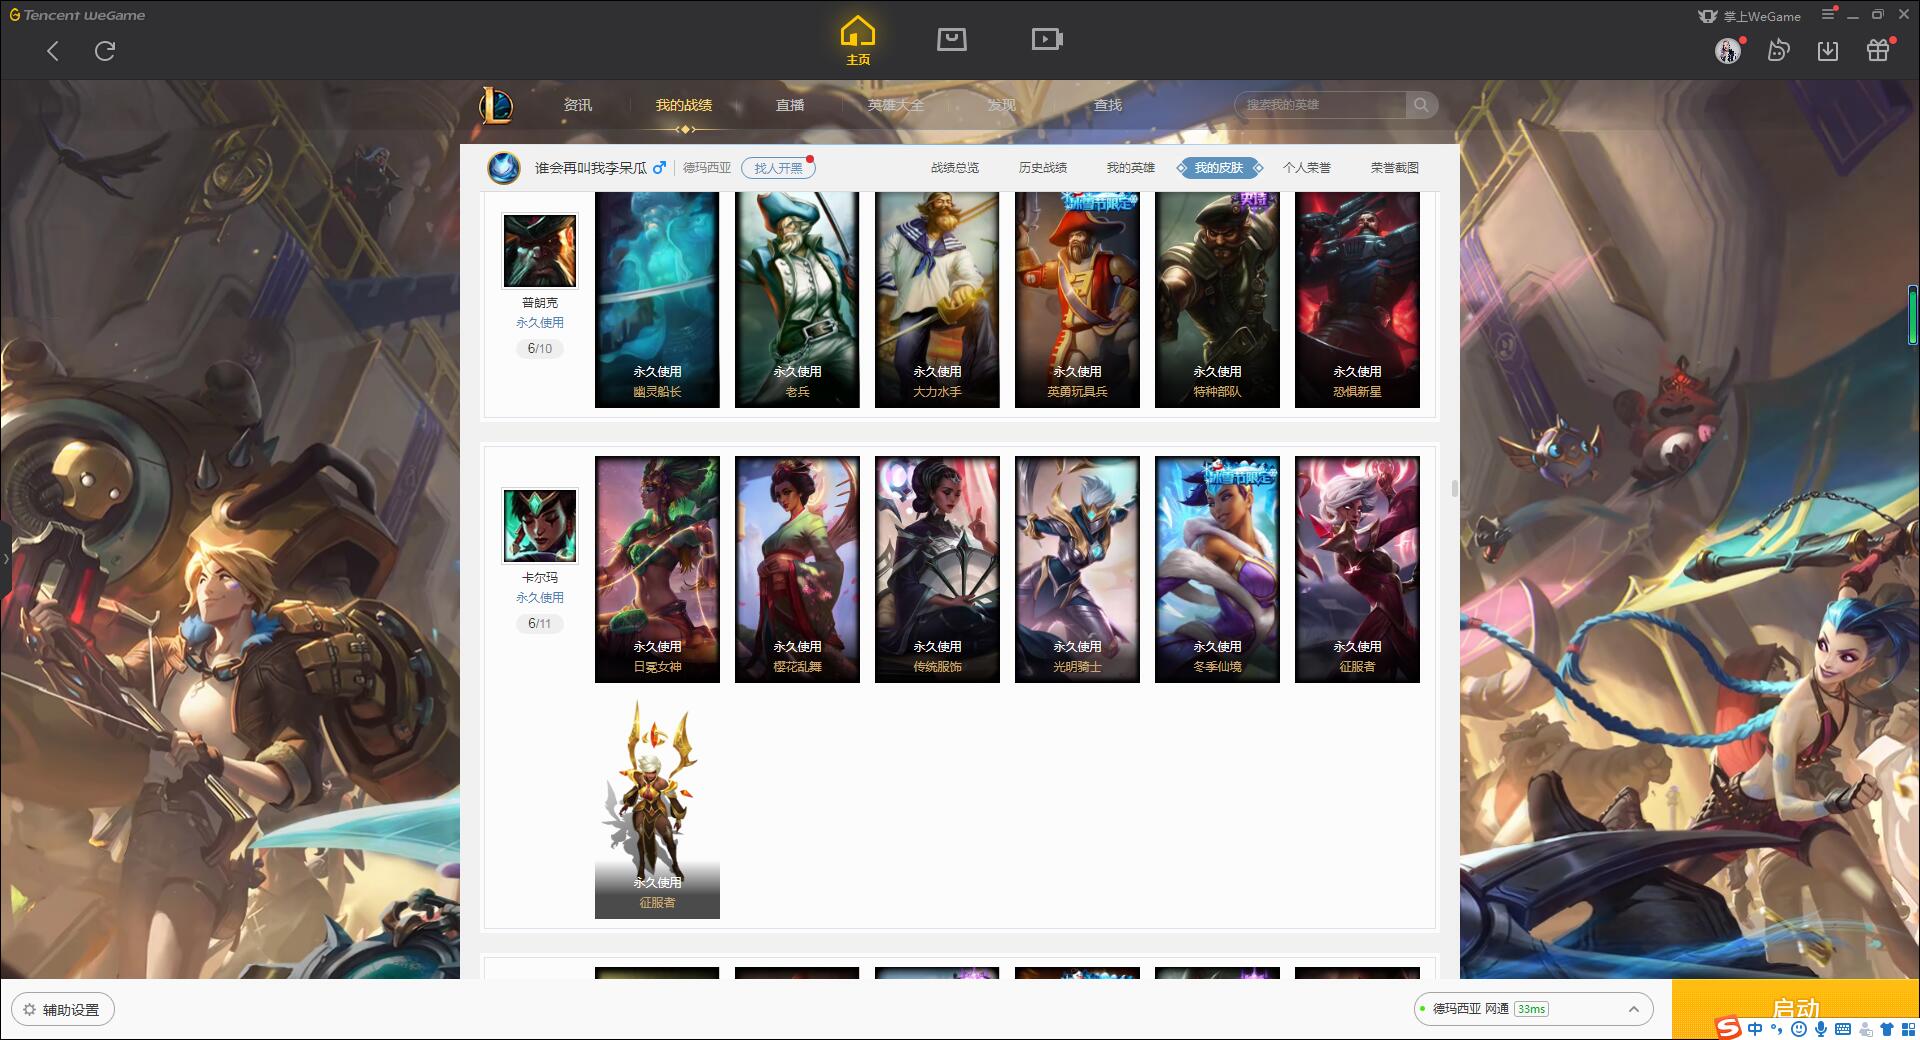Click the 启动 launch button
Image resolution: width=1920 pixels, height=1040 pixels.
[x=1795, y=1009]
